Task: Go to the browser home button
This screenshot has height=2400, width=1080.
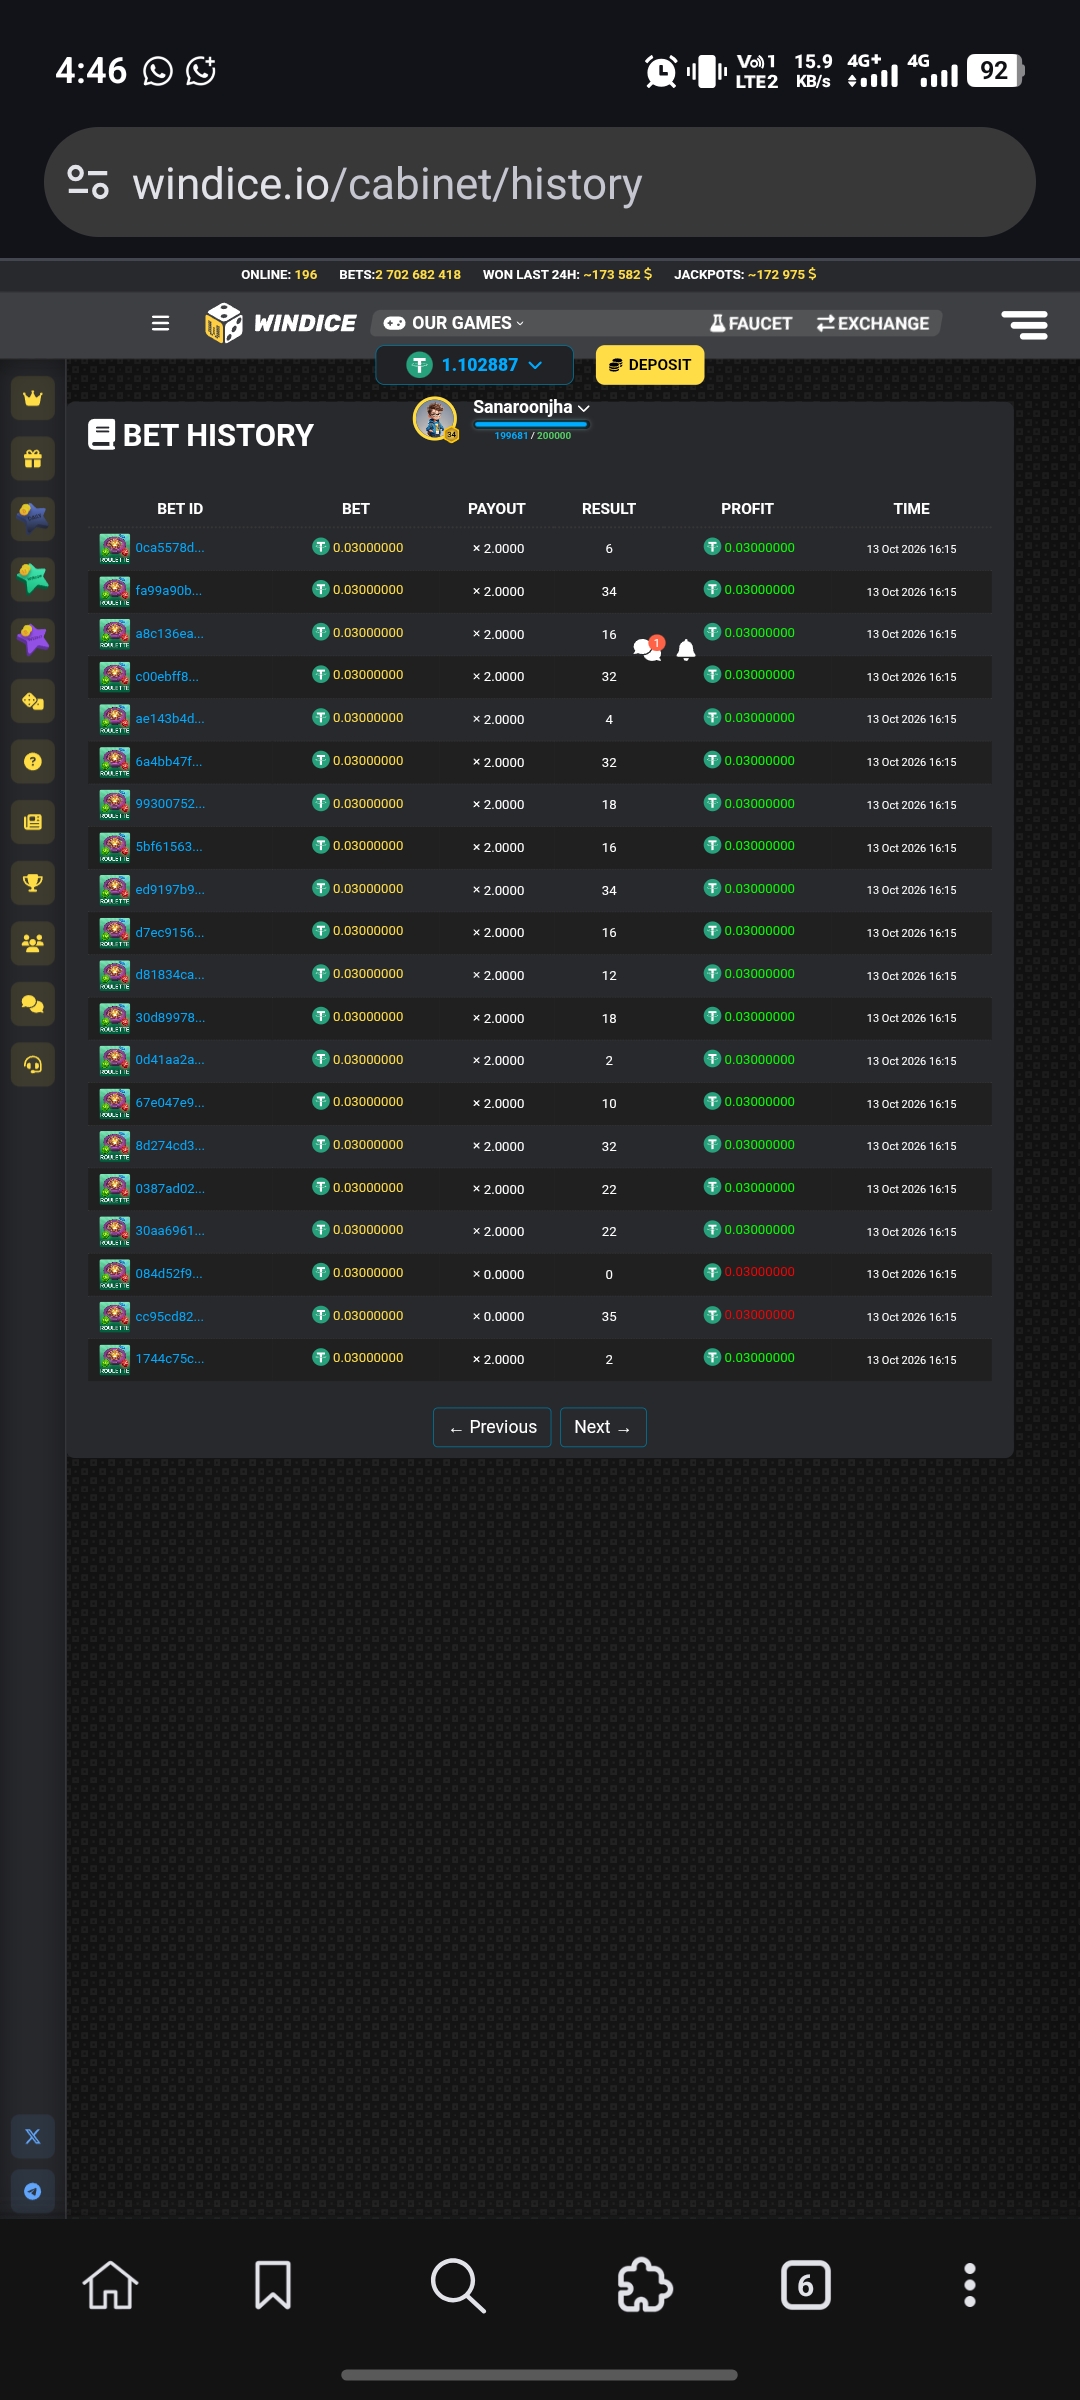Action: tap(110, 2285)
